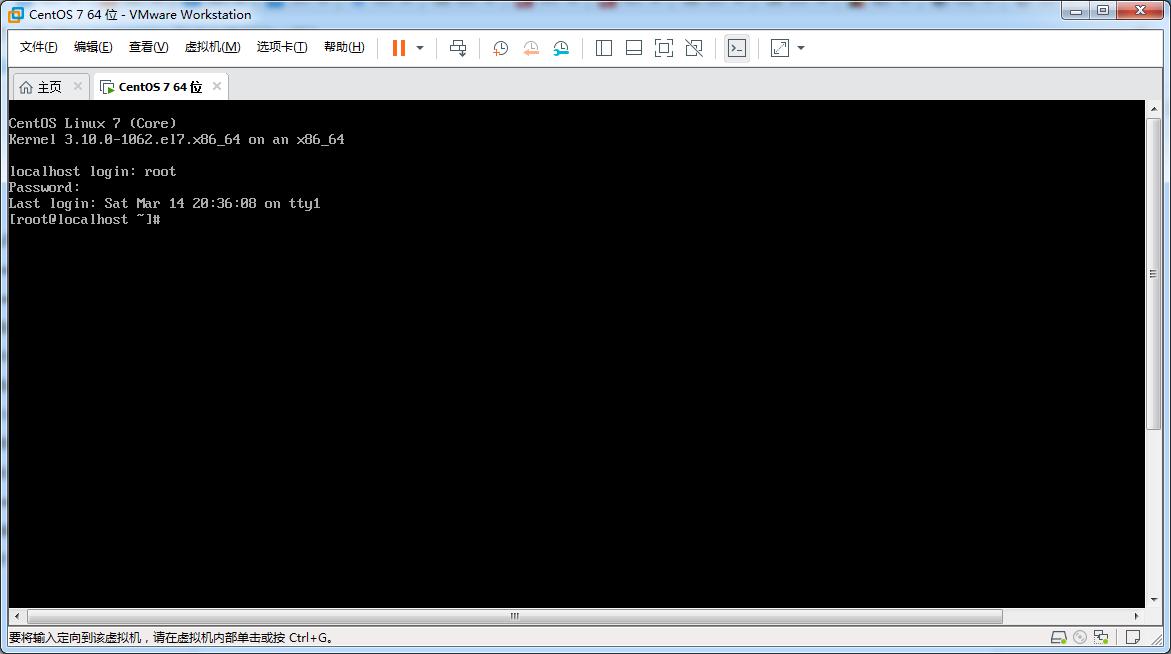
Task: Revert the virtual machine to its snapshot
Action: 530,47
